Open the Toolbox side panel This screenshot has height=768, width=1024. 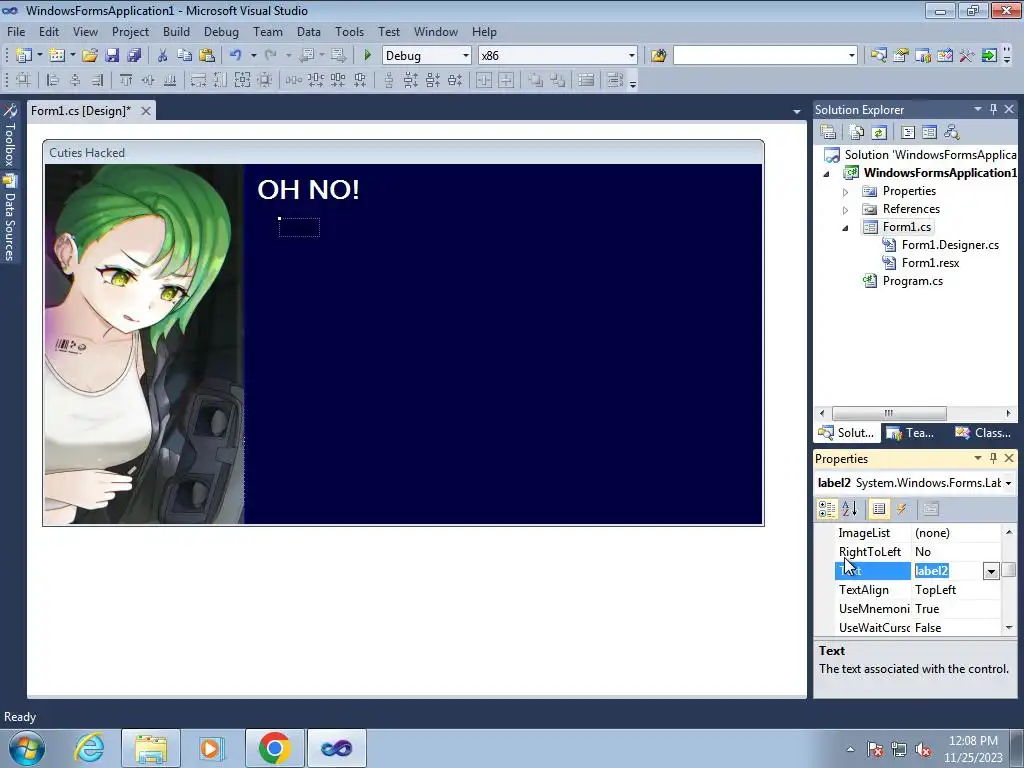tap(9, 135)
